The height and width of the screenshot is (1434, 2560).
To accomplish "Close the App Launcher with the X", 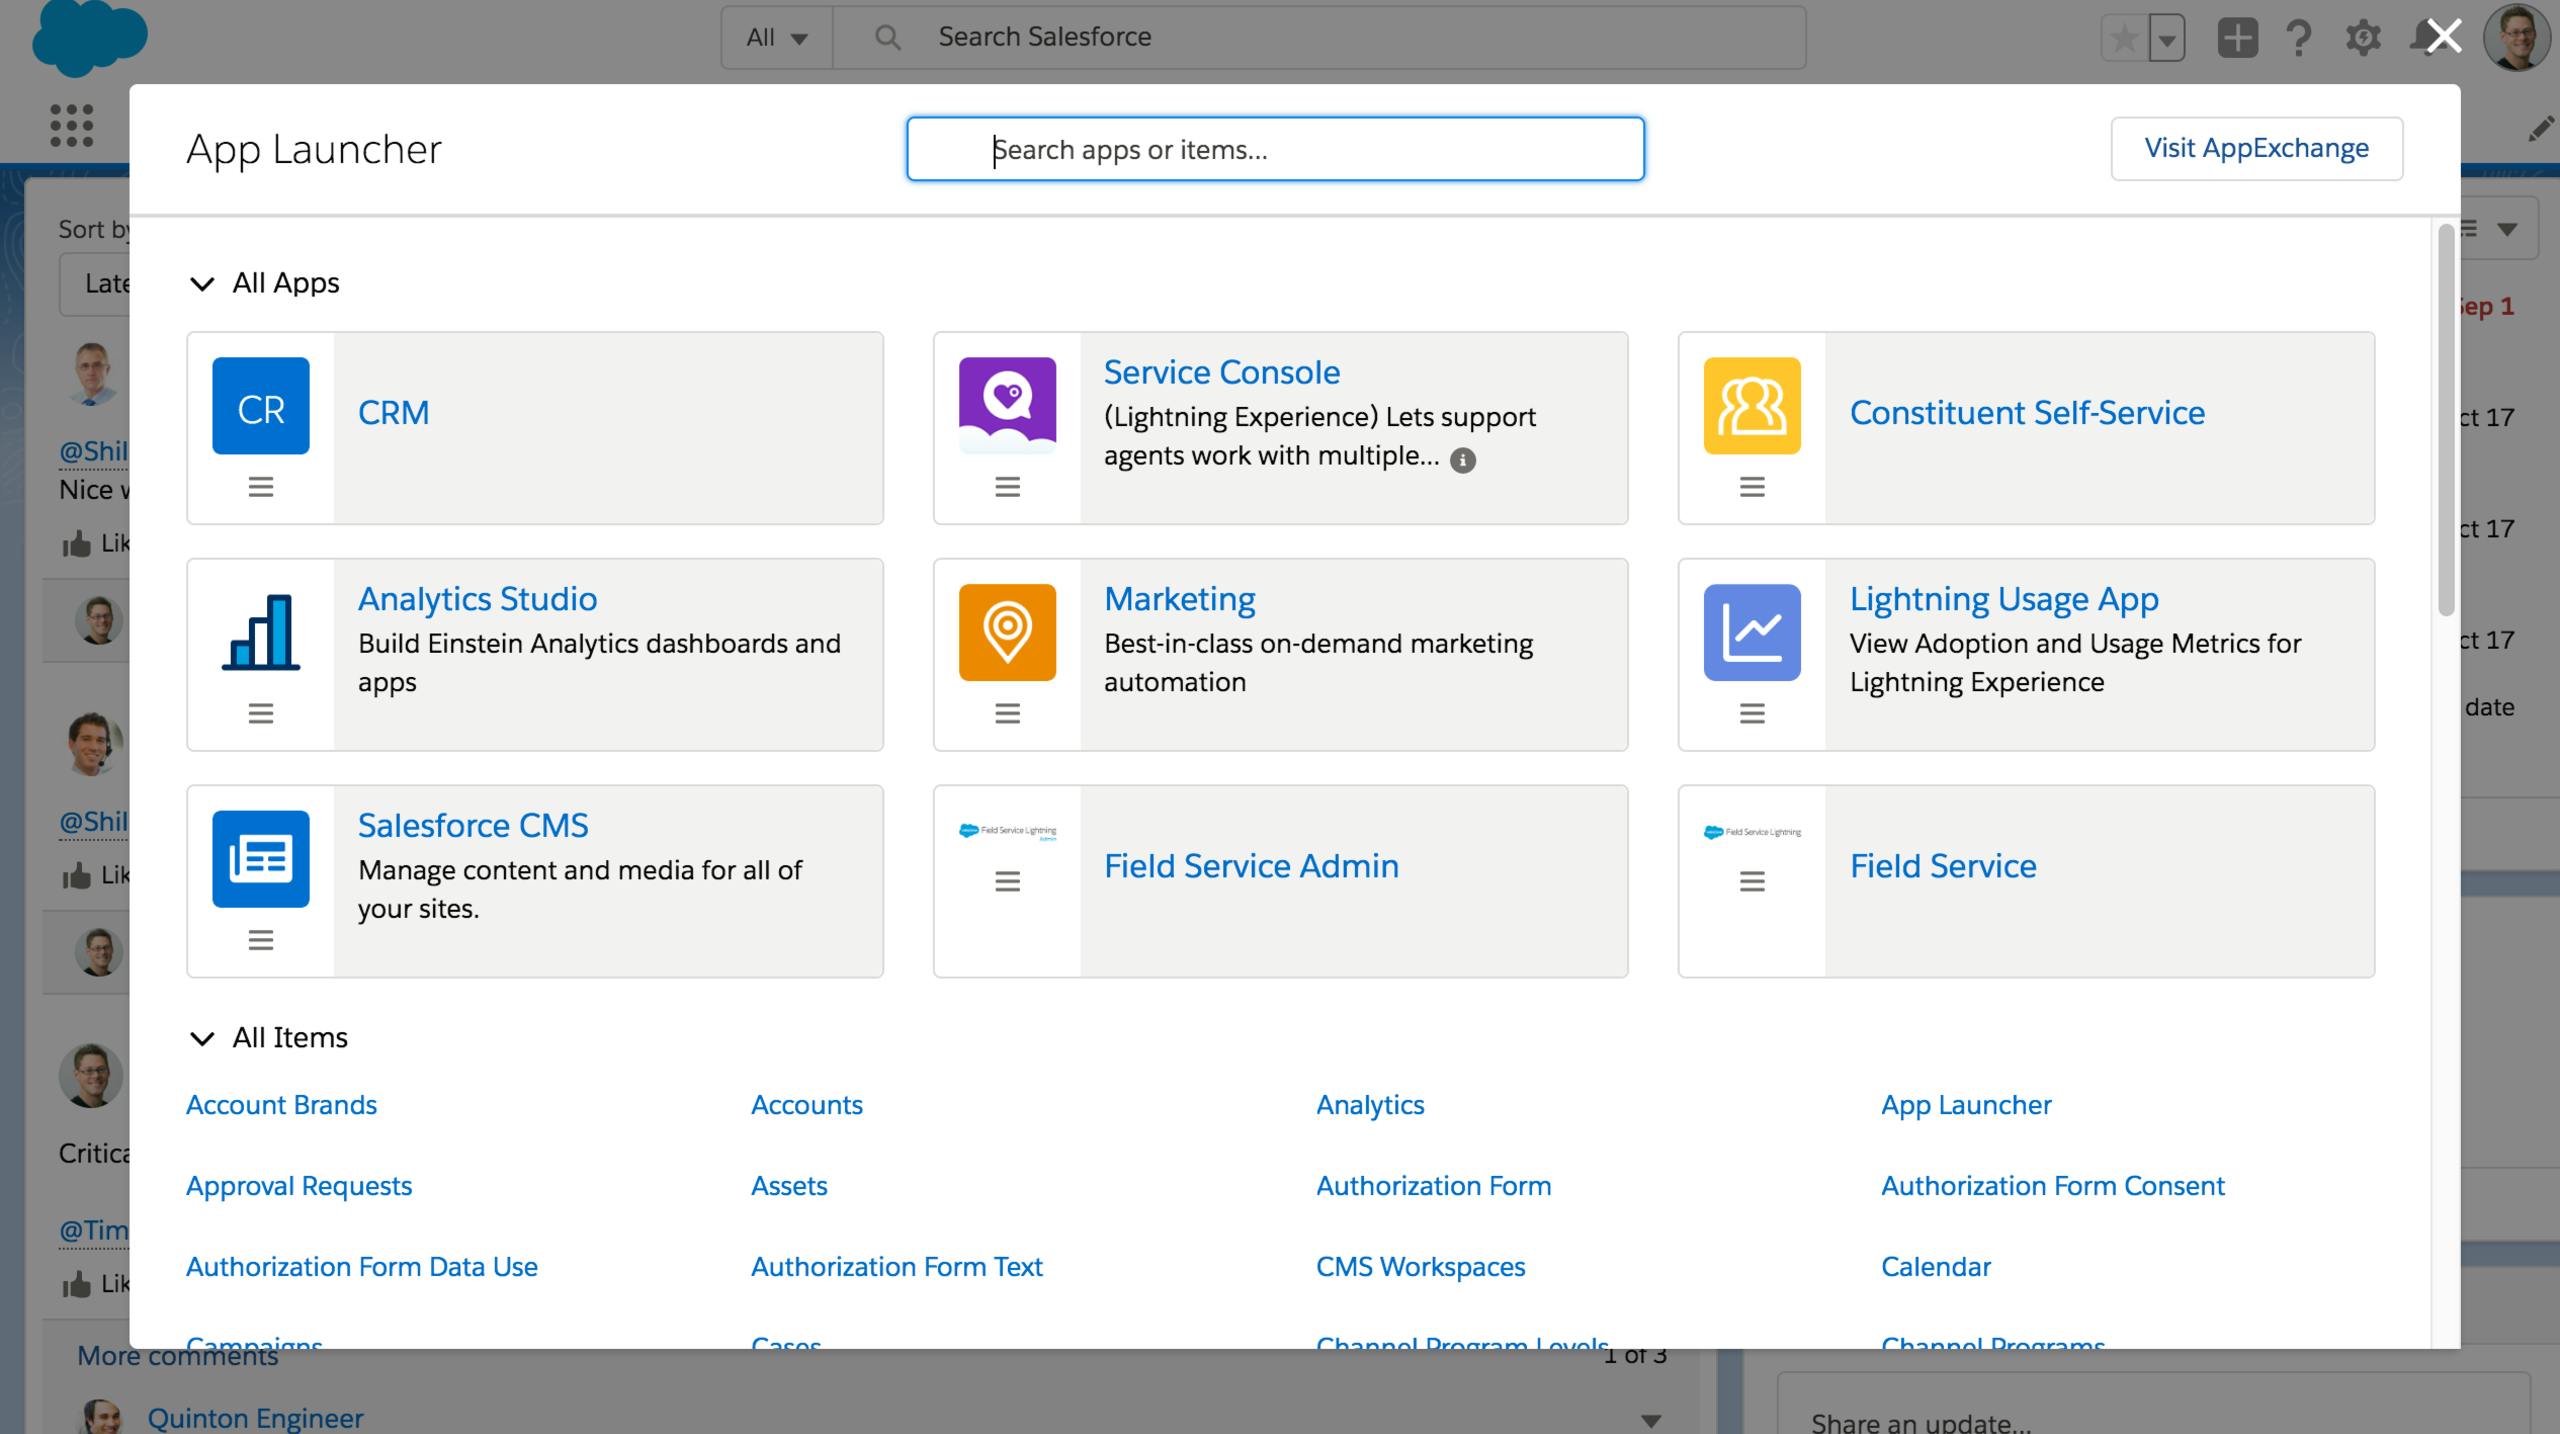I will click(2444, 37).
